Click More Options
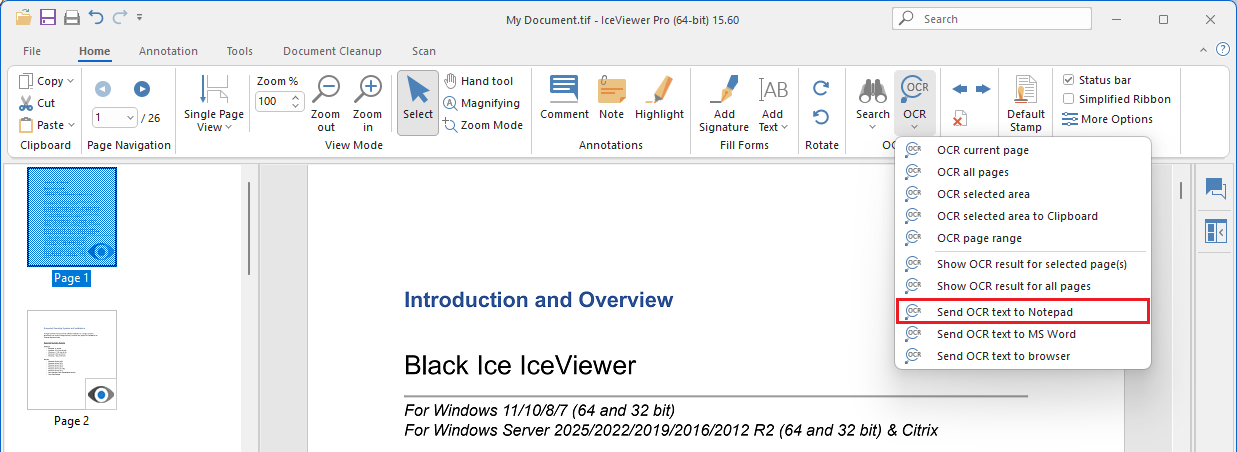 coord(1108,119)
